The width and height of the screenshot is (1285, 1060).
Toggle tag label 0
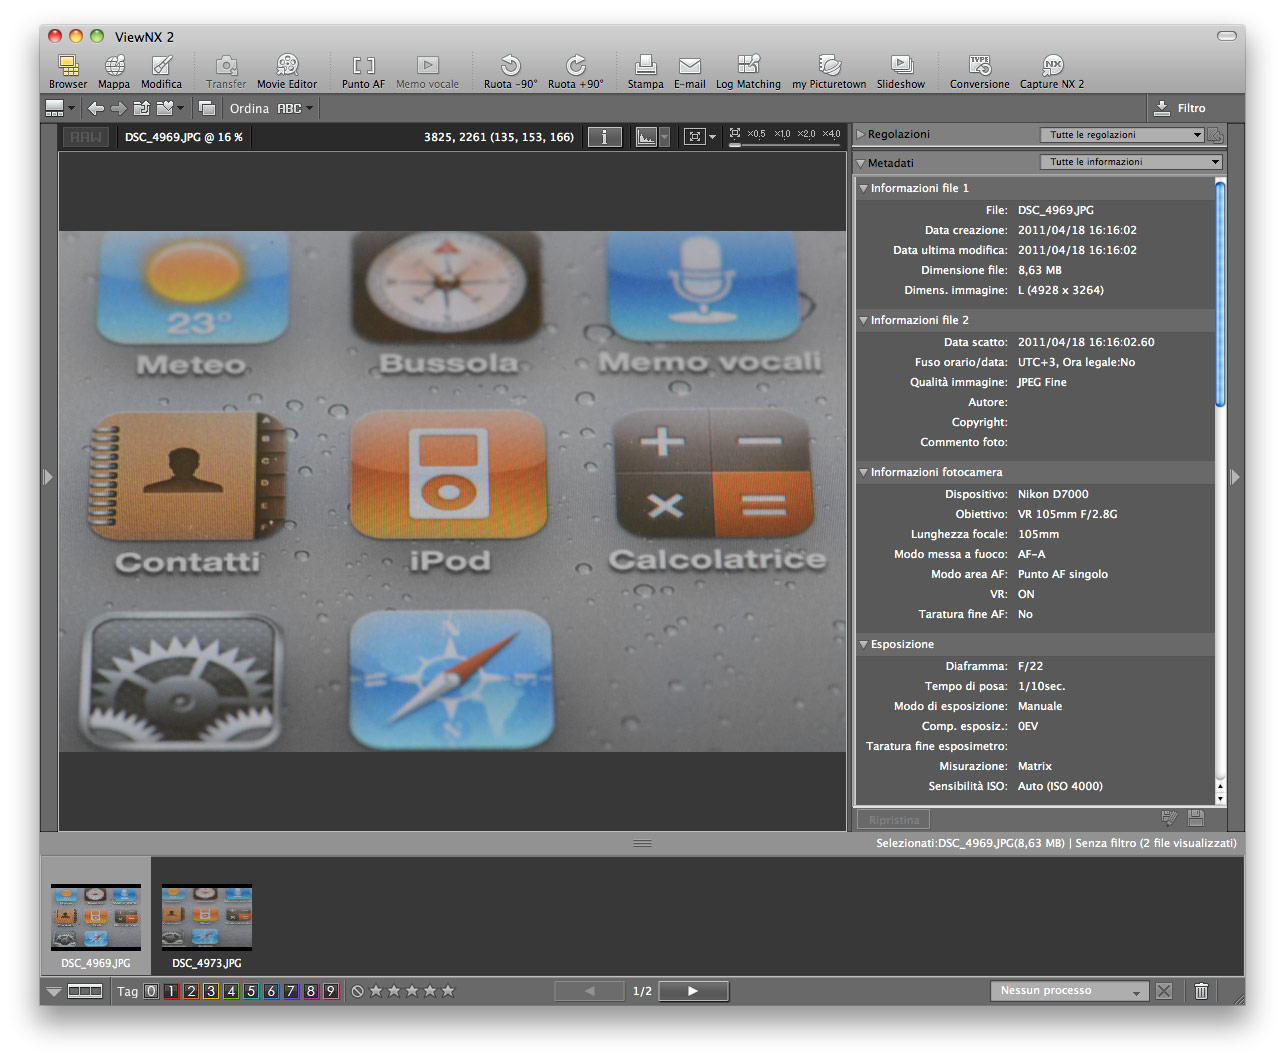[151, 991]
